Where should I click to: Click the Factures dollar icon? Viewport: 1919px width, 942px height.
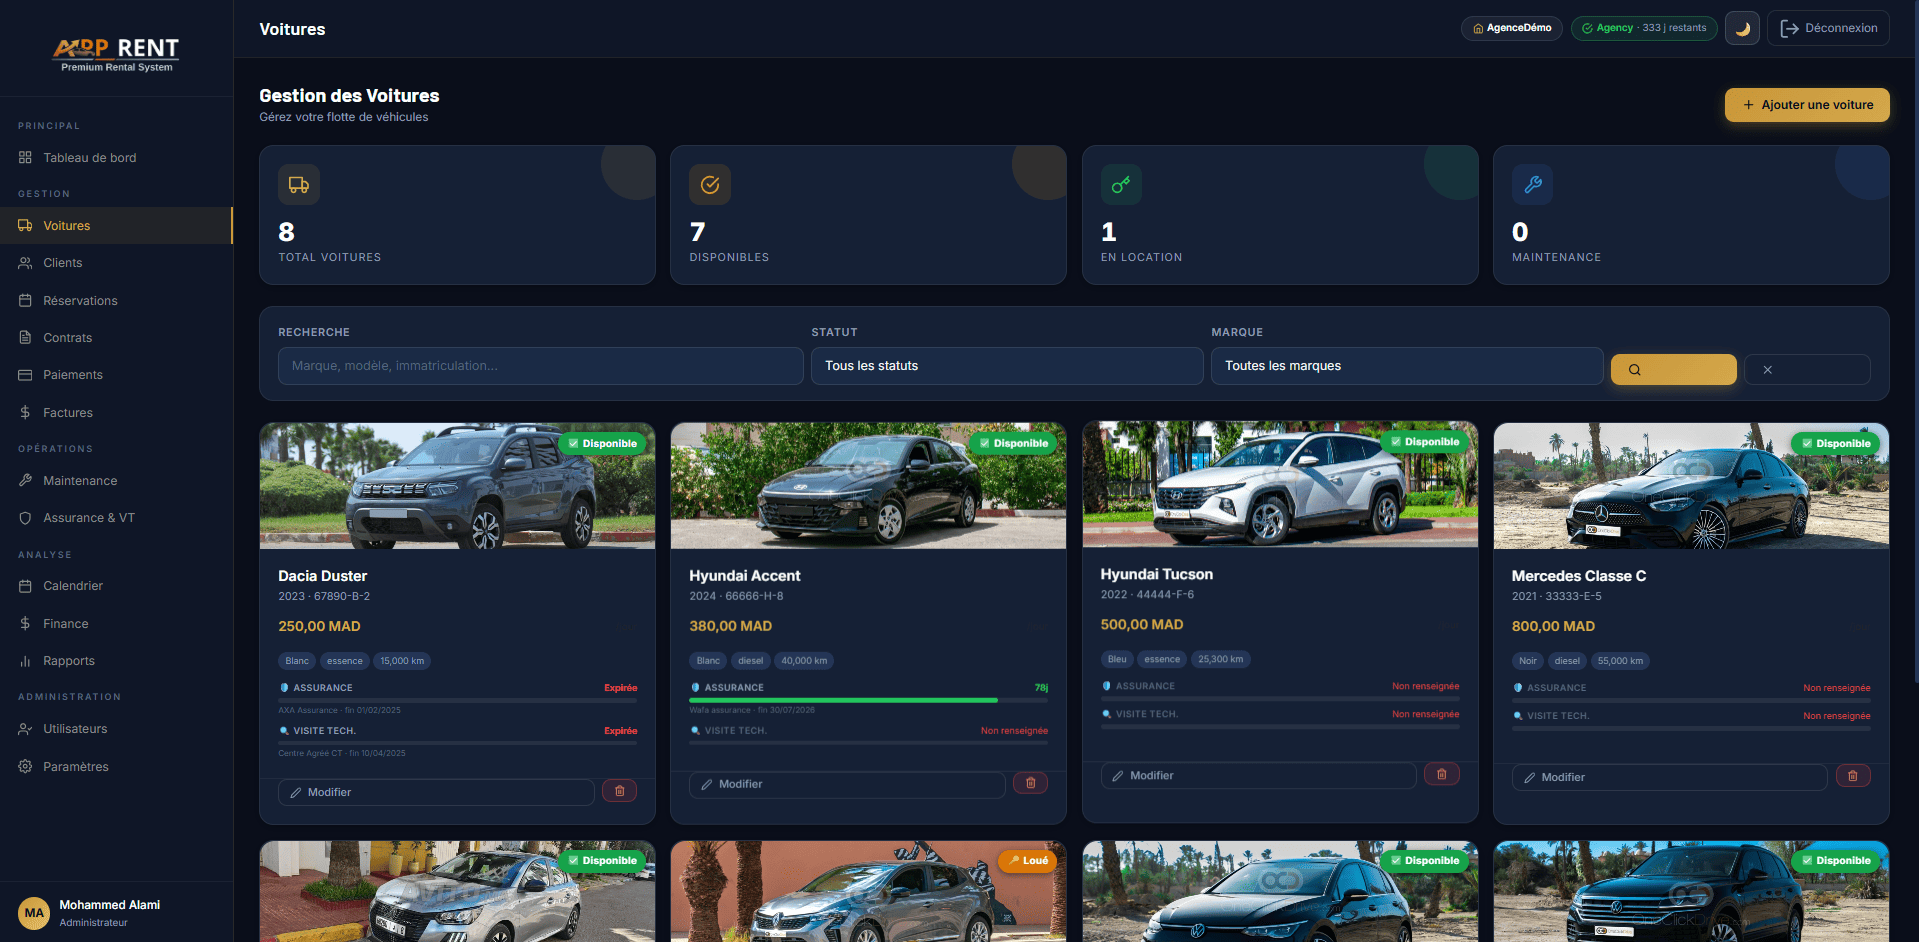[x=25, y=413]
